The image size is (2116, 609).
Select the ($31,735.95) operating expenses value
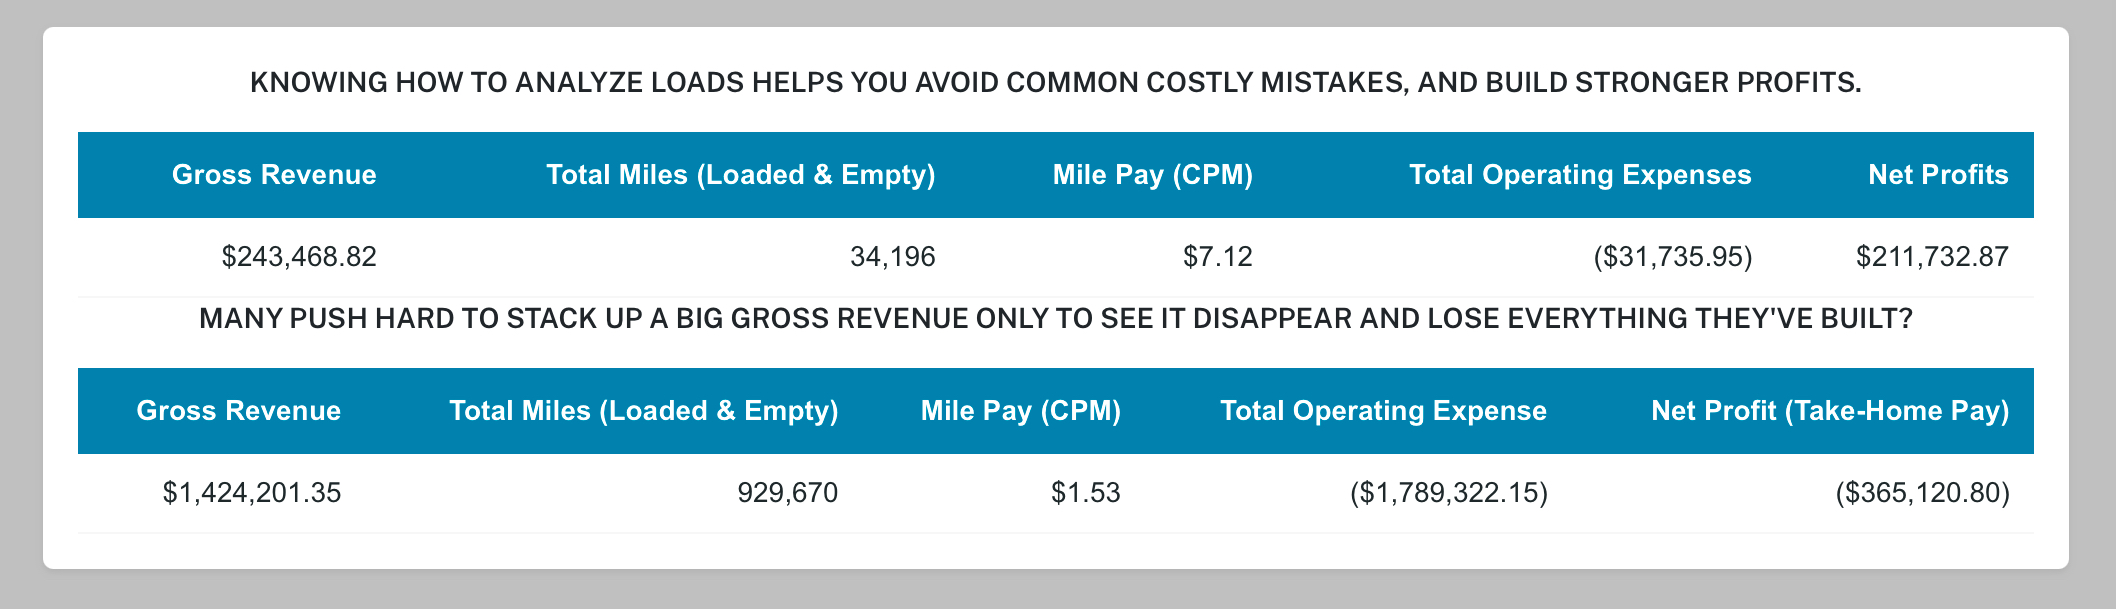[x=1672, y=257]
